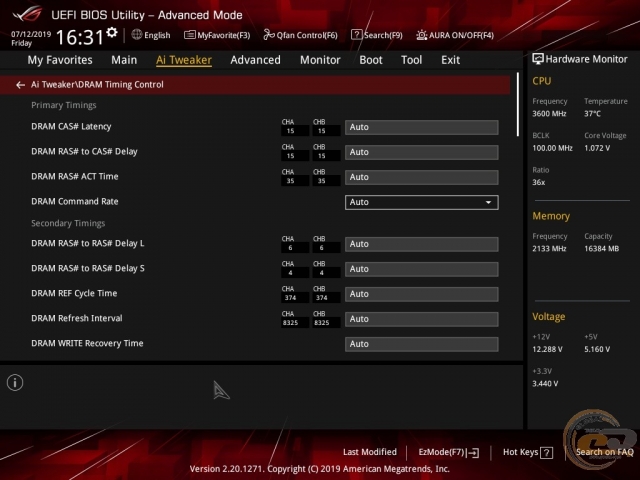Go to the Monitor tab

click(320, 60)
